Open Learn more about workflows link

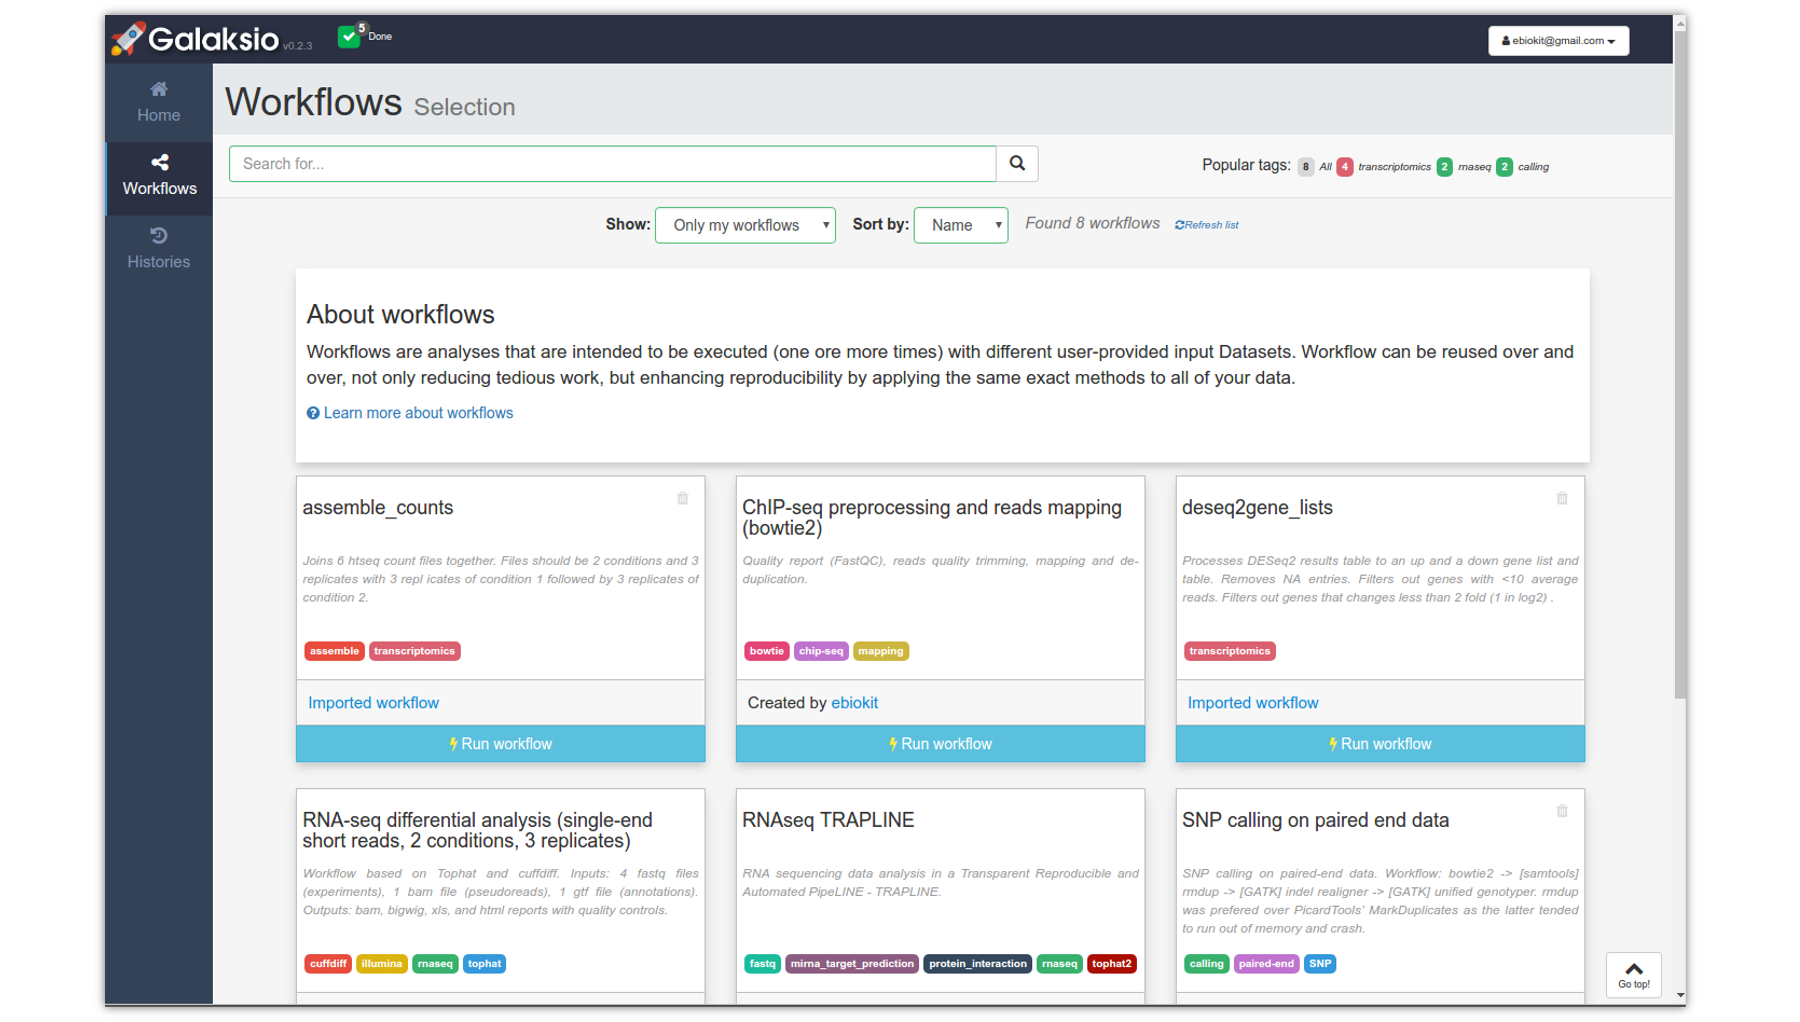[418, 413]
